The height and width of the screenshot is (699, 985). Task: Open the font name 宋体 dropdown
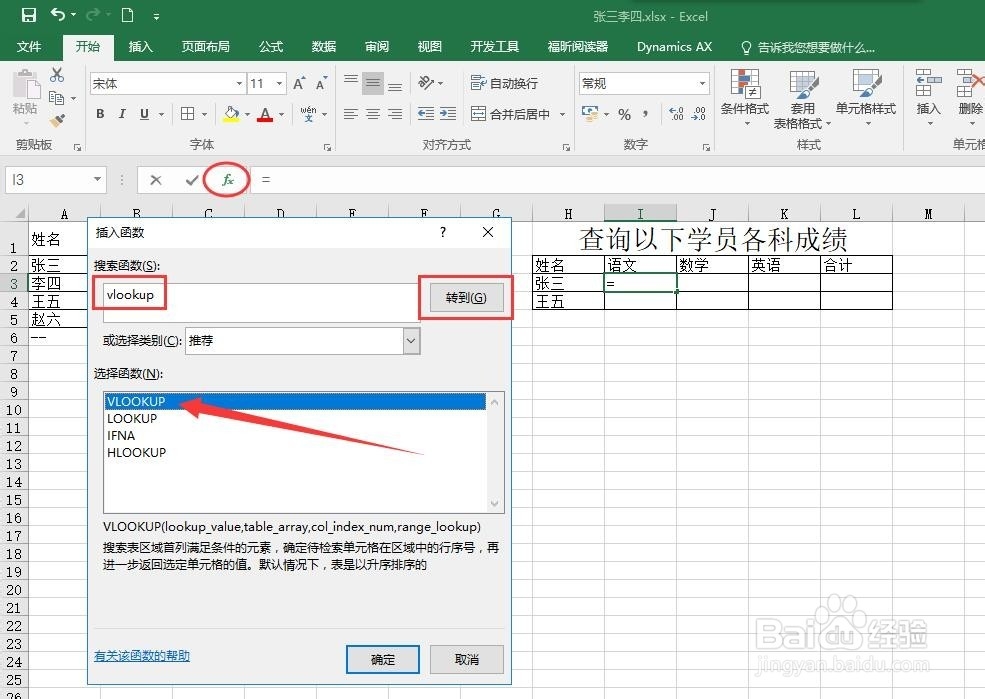tap(239, 84)
